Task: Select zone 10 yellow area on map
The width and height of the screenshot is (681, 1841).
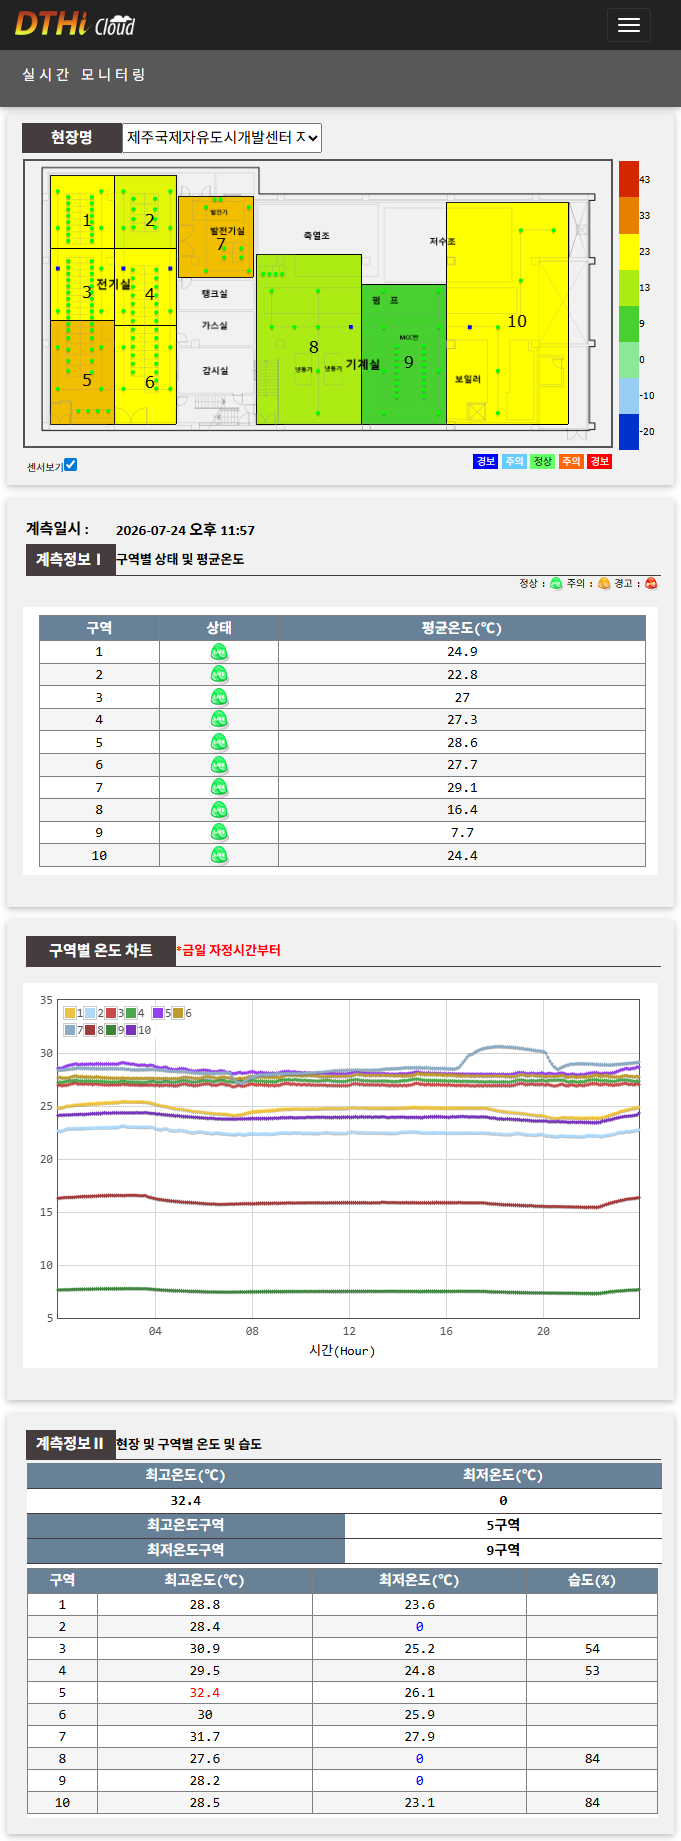Action: pos(507,313)
